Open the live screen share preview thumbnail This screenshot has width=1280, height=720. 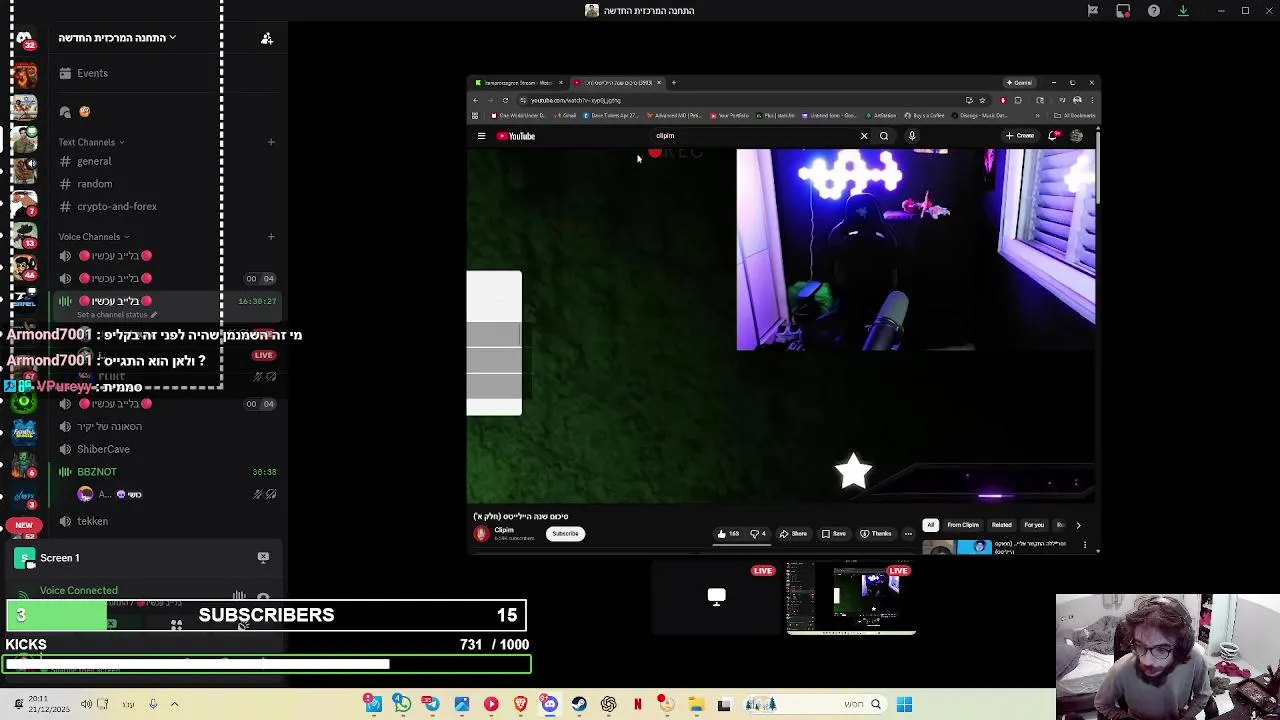pos(851,598)
